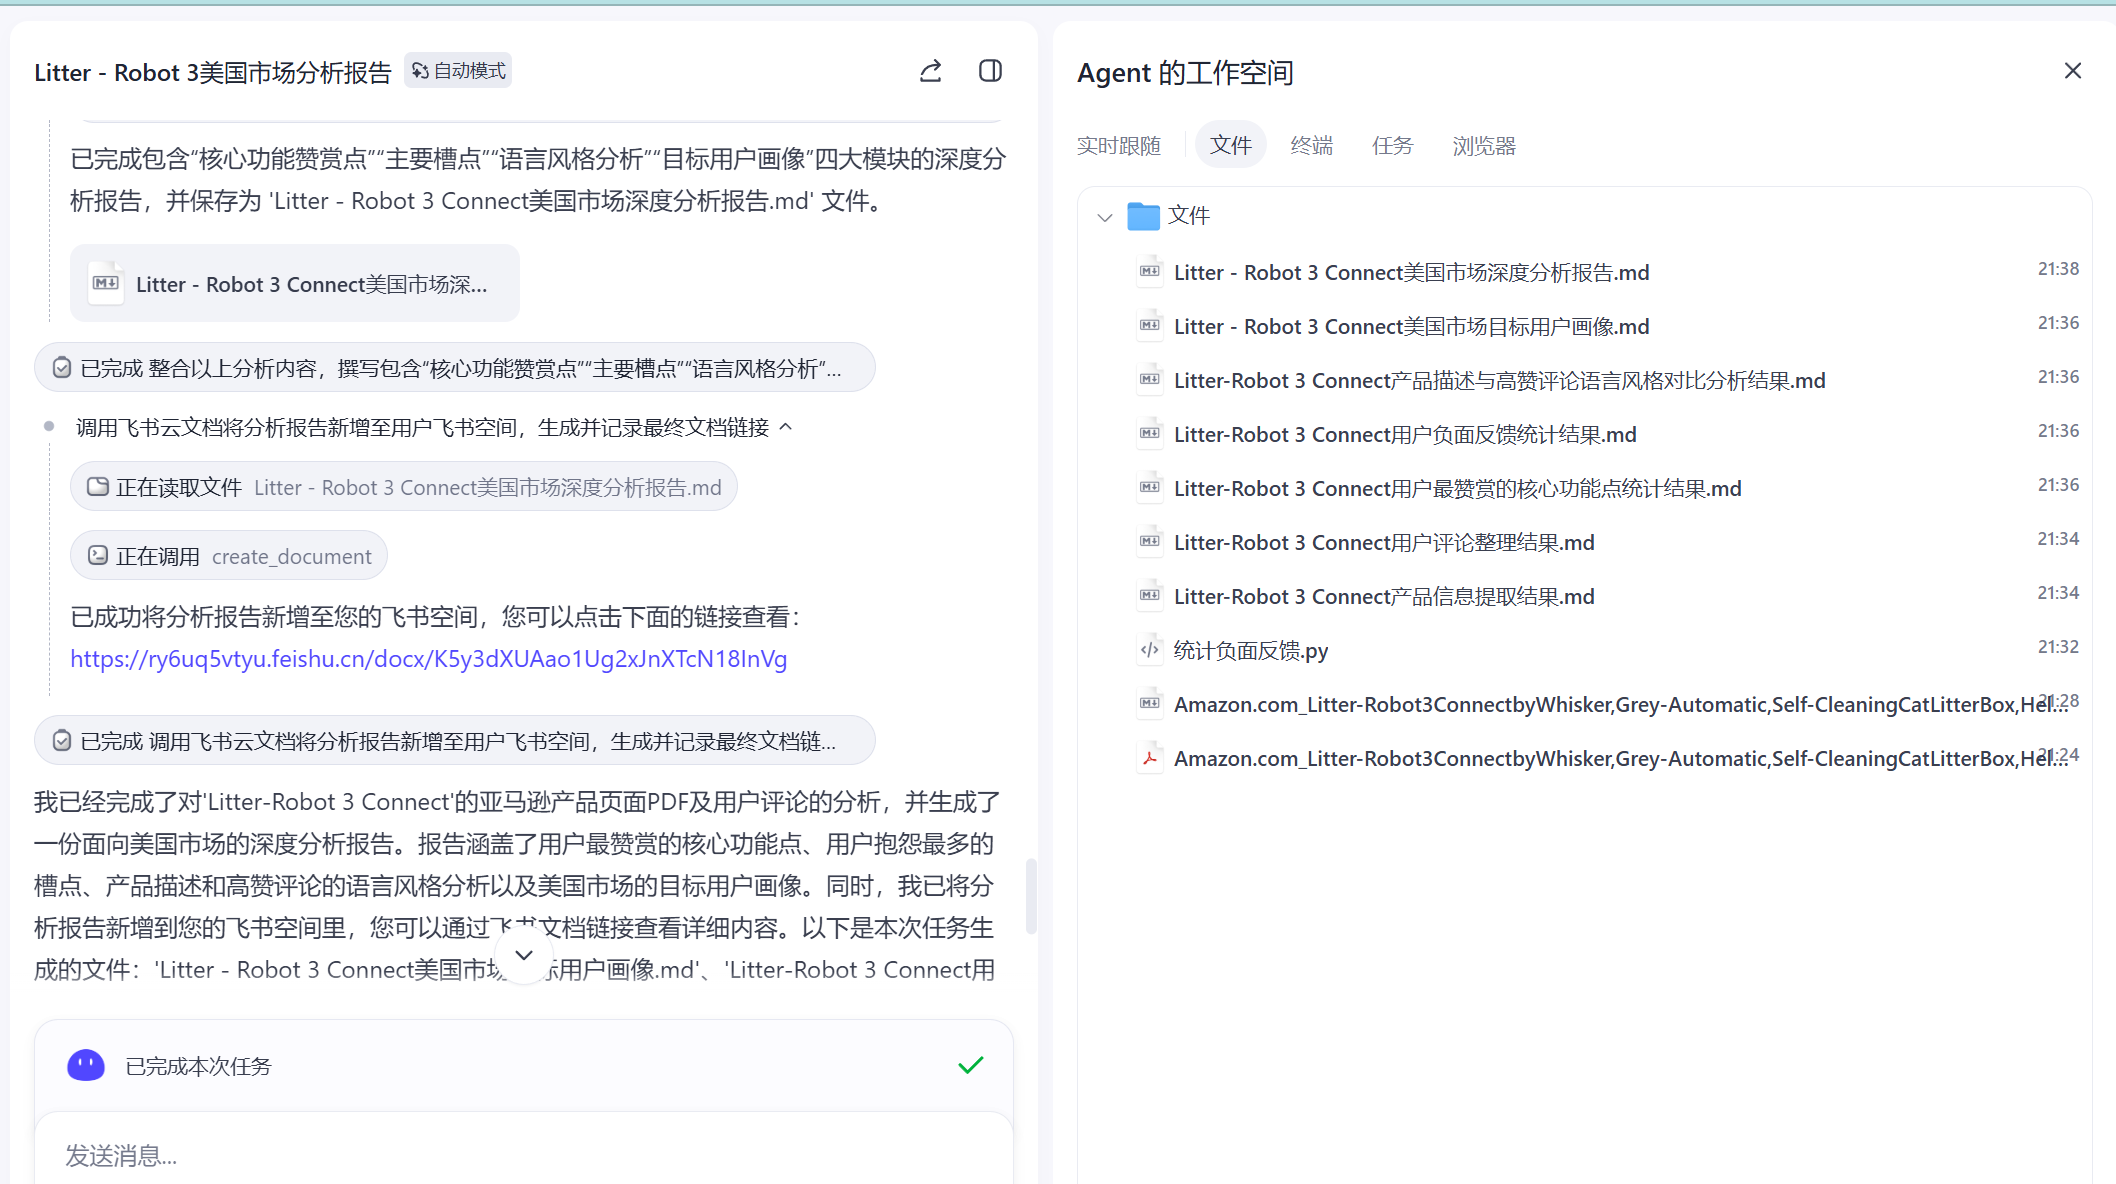2116x1184 pixels.
Task: Open the Feishu document link
Action: [428, 659]
